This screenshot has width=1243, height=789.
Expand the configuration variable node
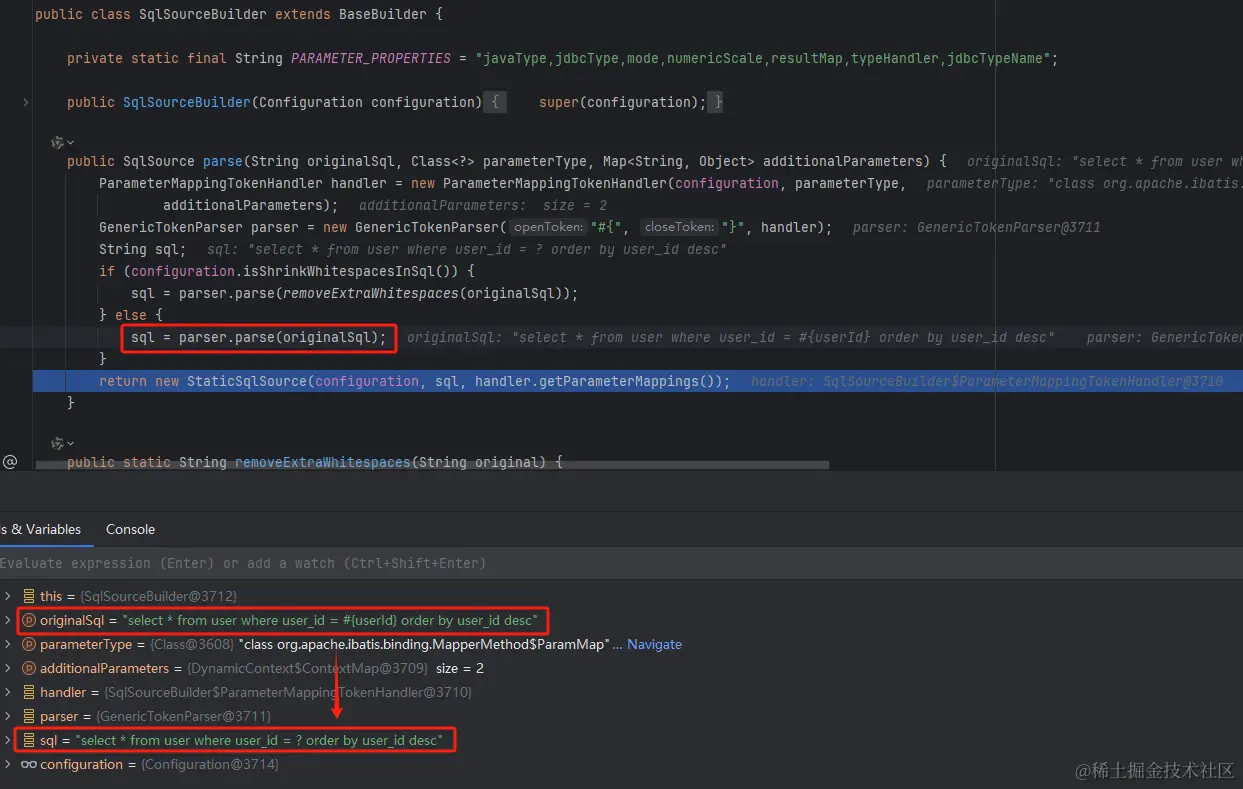pyautogui.click(x=8, y=764)
